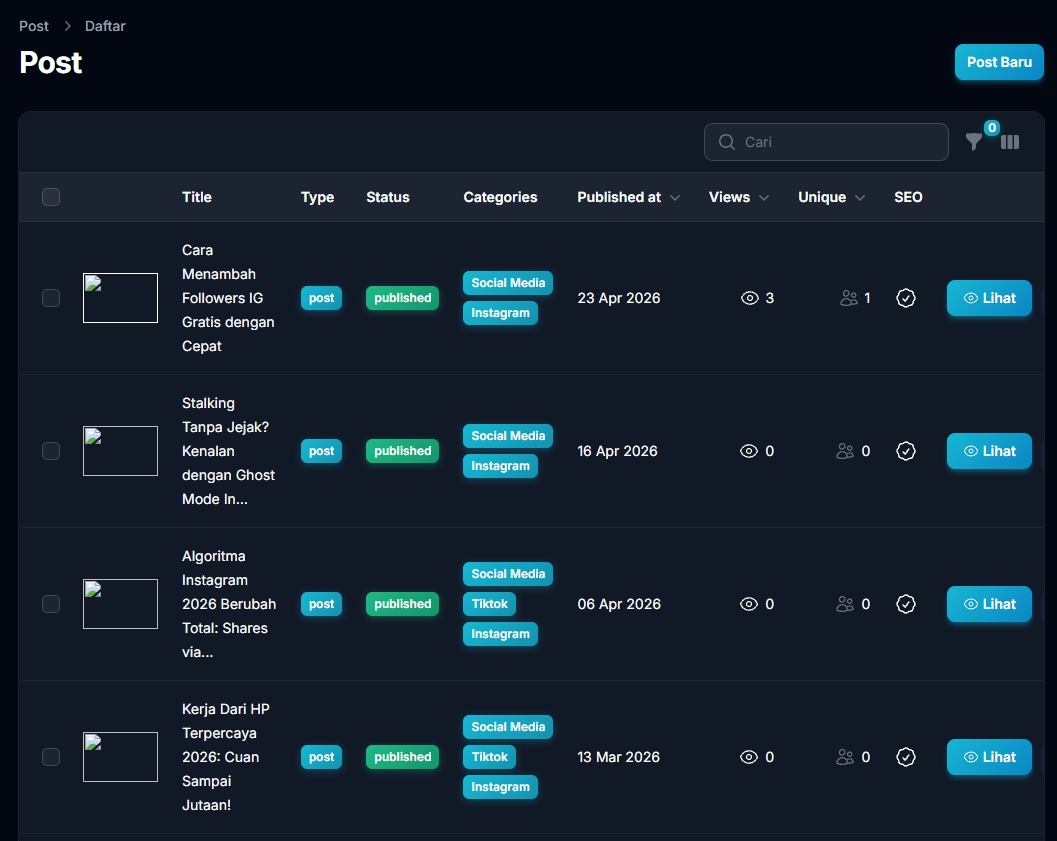This screenshot has width=1057, height=841.
Task: Click post type badge in Algoritma Instagram row
Action: (322, 604)
